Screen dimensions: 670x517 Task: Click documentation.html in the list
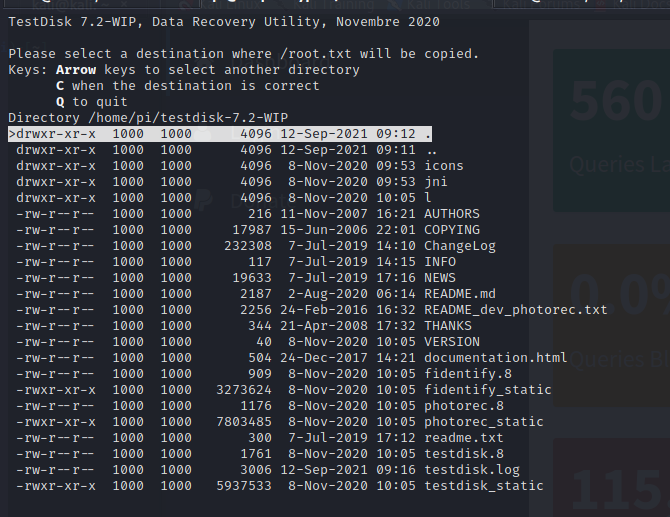(x=495, y=357)
